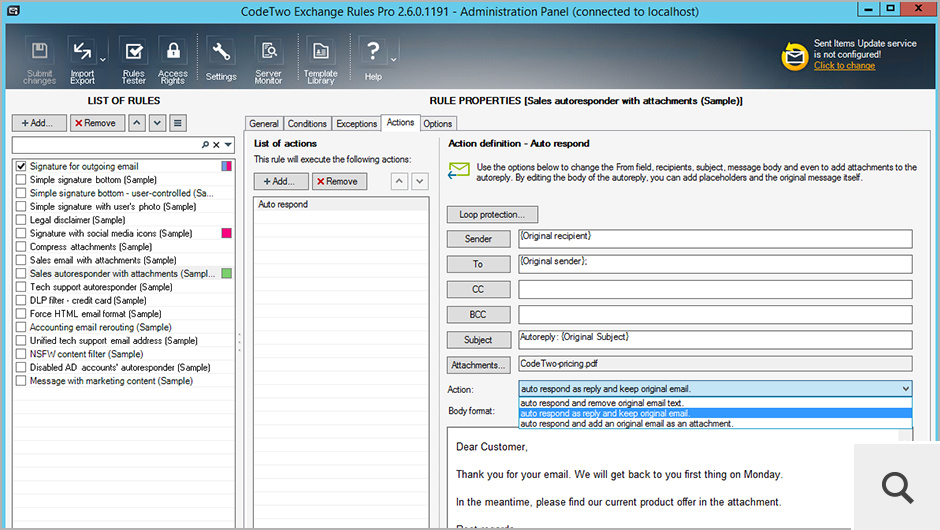Screen dimensions: 940x530
Task: Open the Import Export tool
Action: coord(82,60)
